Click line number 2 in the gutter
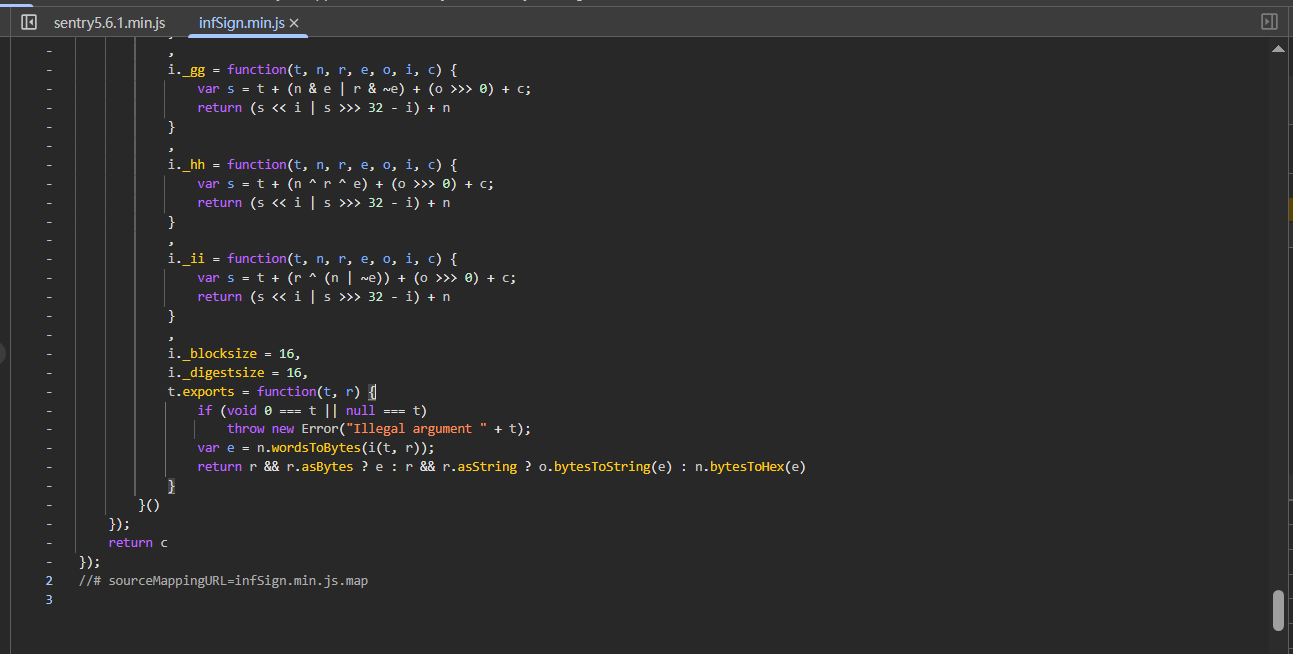 tap(49, 580)
